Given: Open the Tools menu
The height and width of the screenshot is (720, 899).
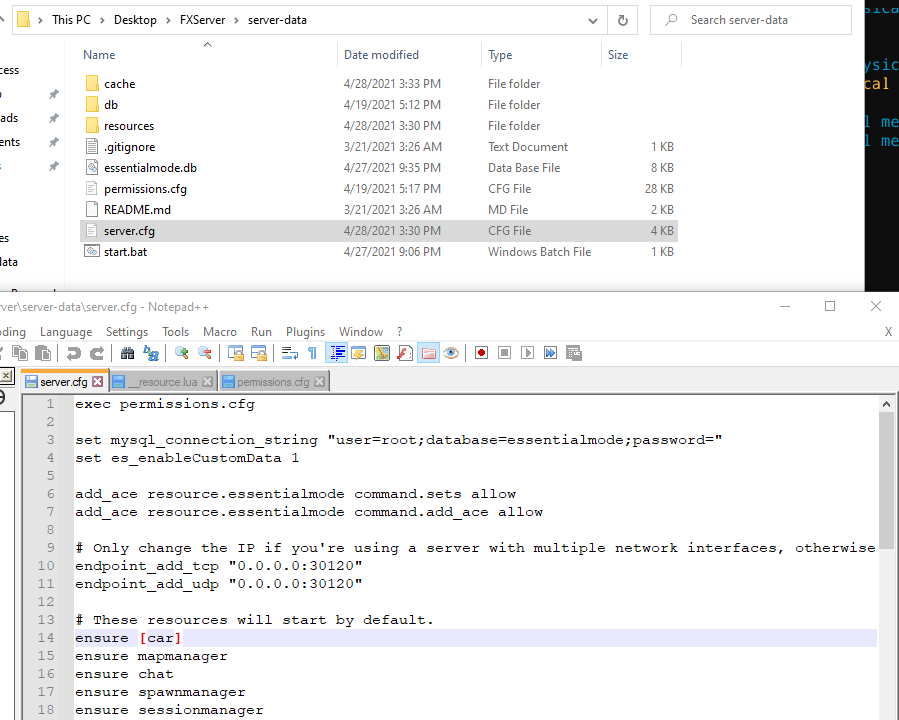Looking at the screenshot, I should 175,332.
